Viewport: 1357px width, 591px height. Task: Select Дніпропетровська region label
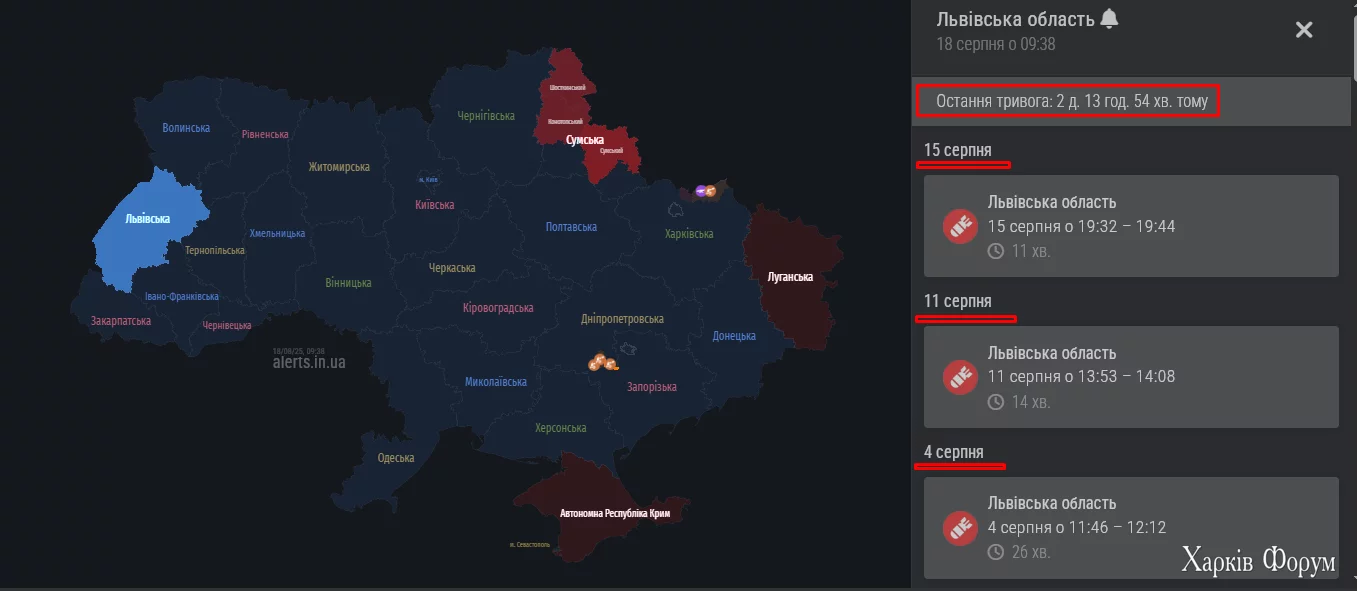coord(622,319)
